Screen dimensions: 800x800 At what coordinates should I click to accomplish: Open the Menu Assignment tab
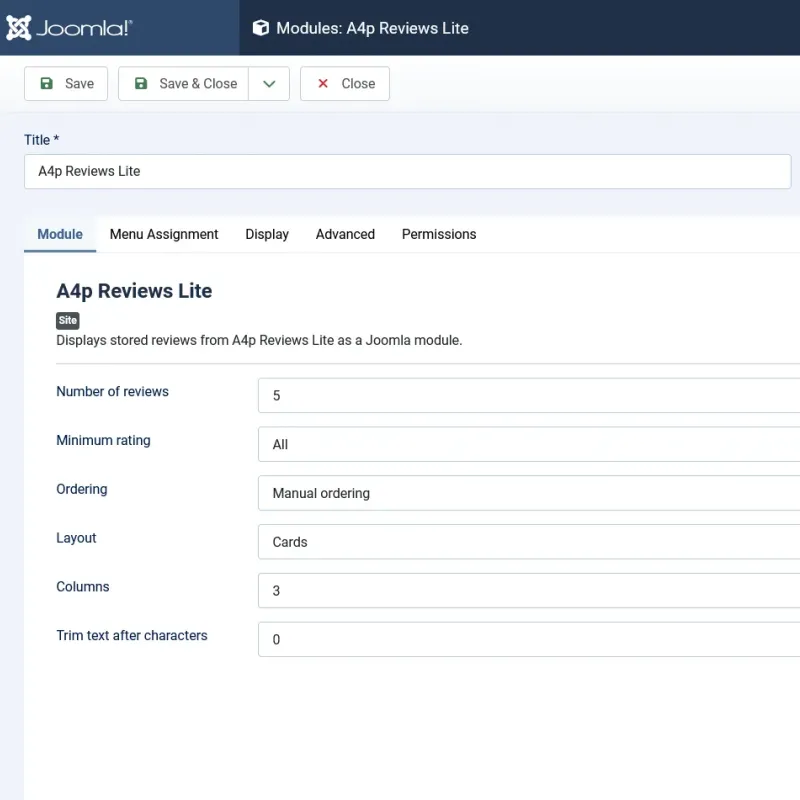coord(164,234)
